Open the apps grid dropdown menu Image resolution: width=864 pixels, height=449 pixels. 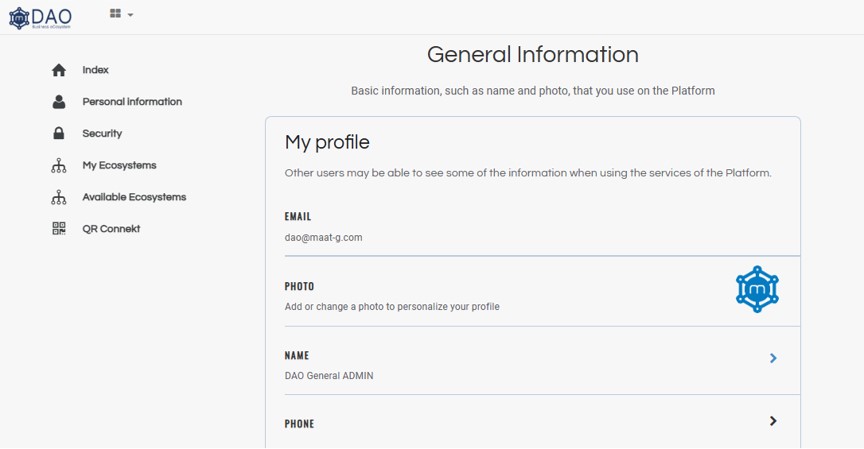[x=121, y=14]
